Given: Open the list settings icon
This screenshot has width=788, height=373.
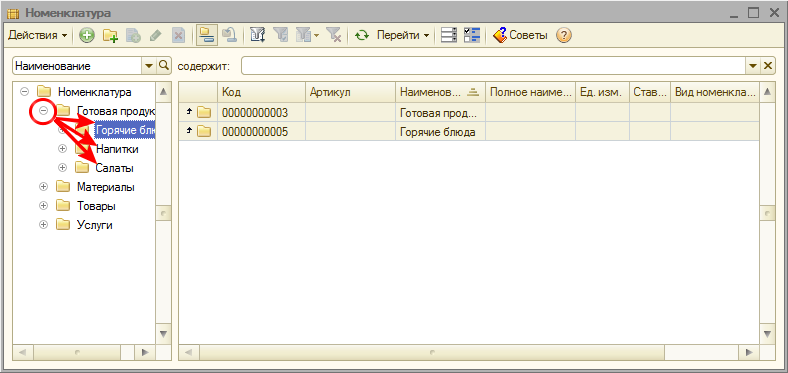Looking at the screenshot, I should [x=449, y=36].
